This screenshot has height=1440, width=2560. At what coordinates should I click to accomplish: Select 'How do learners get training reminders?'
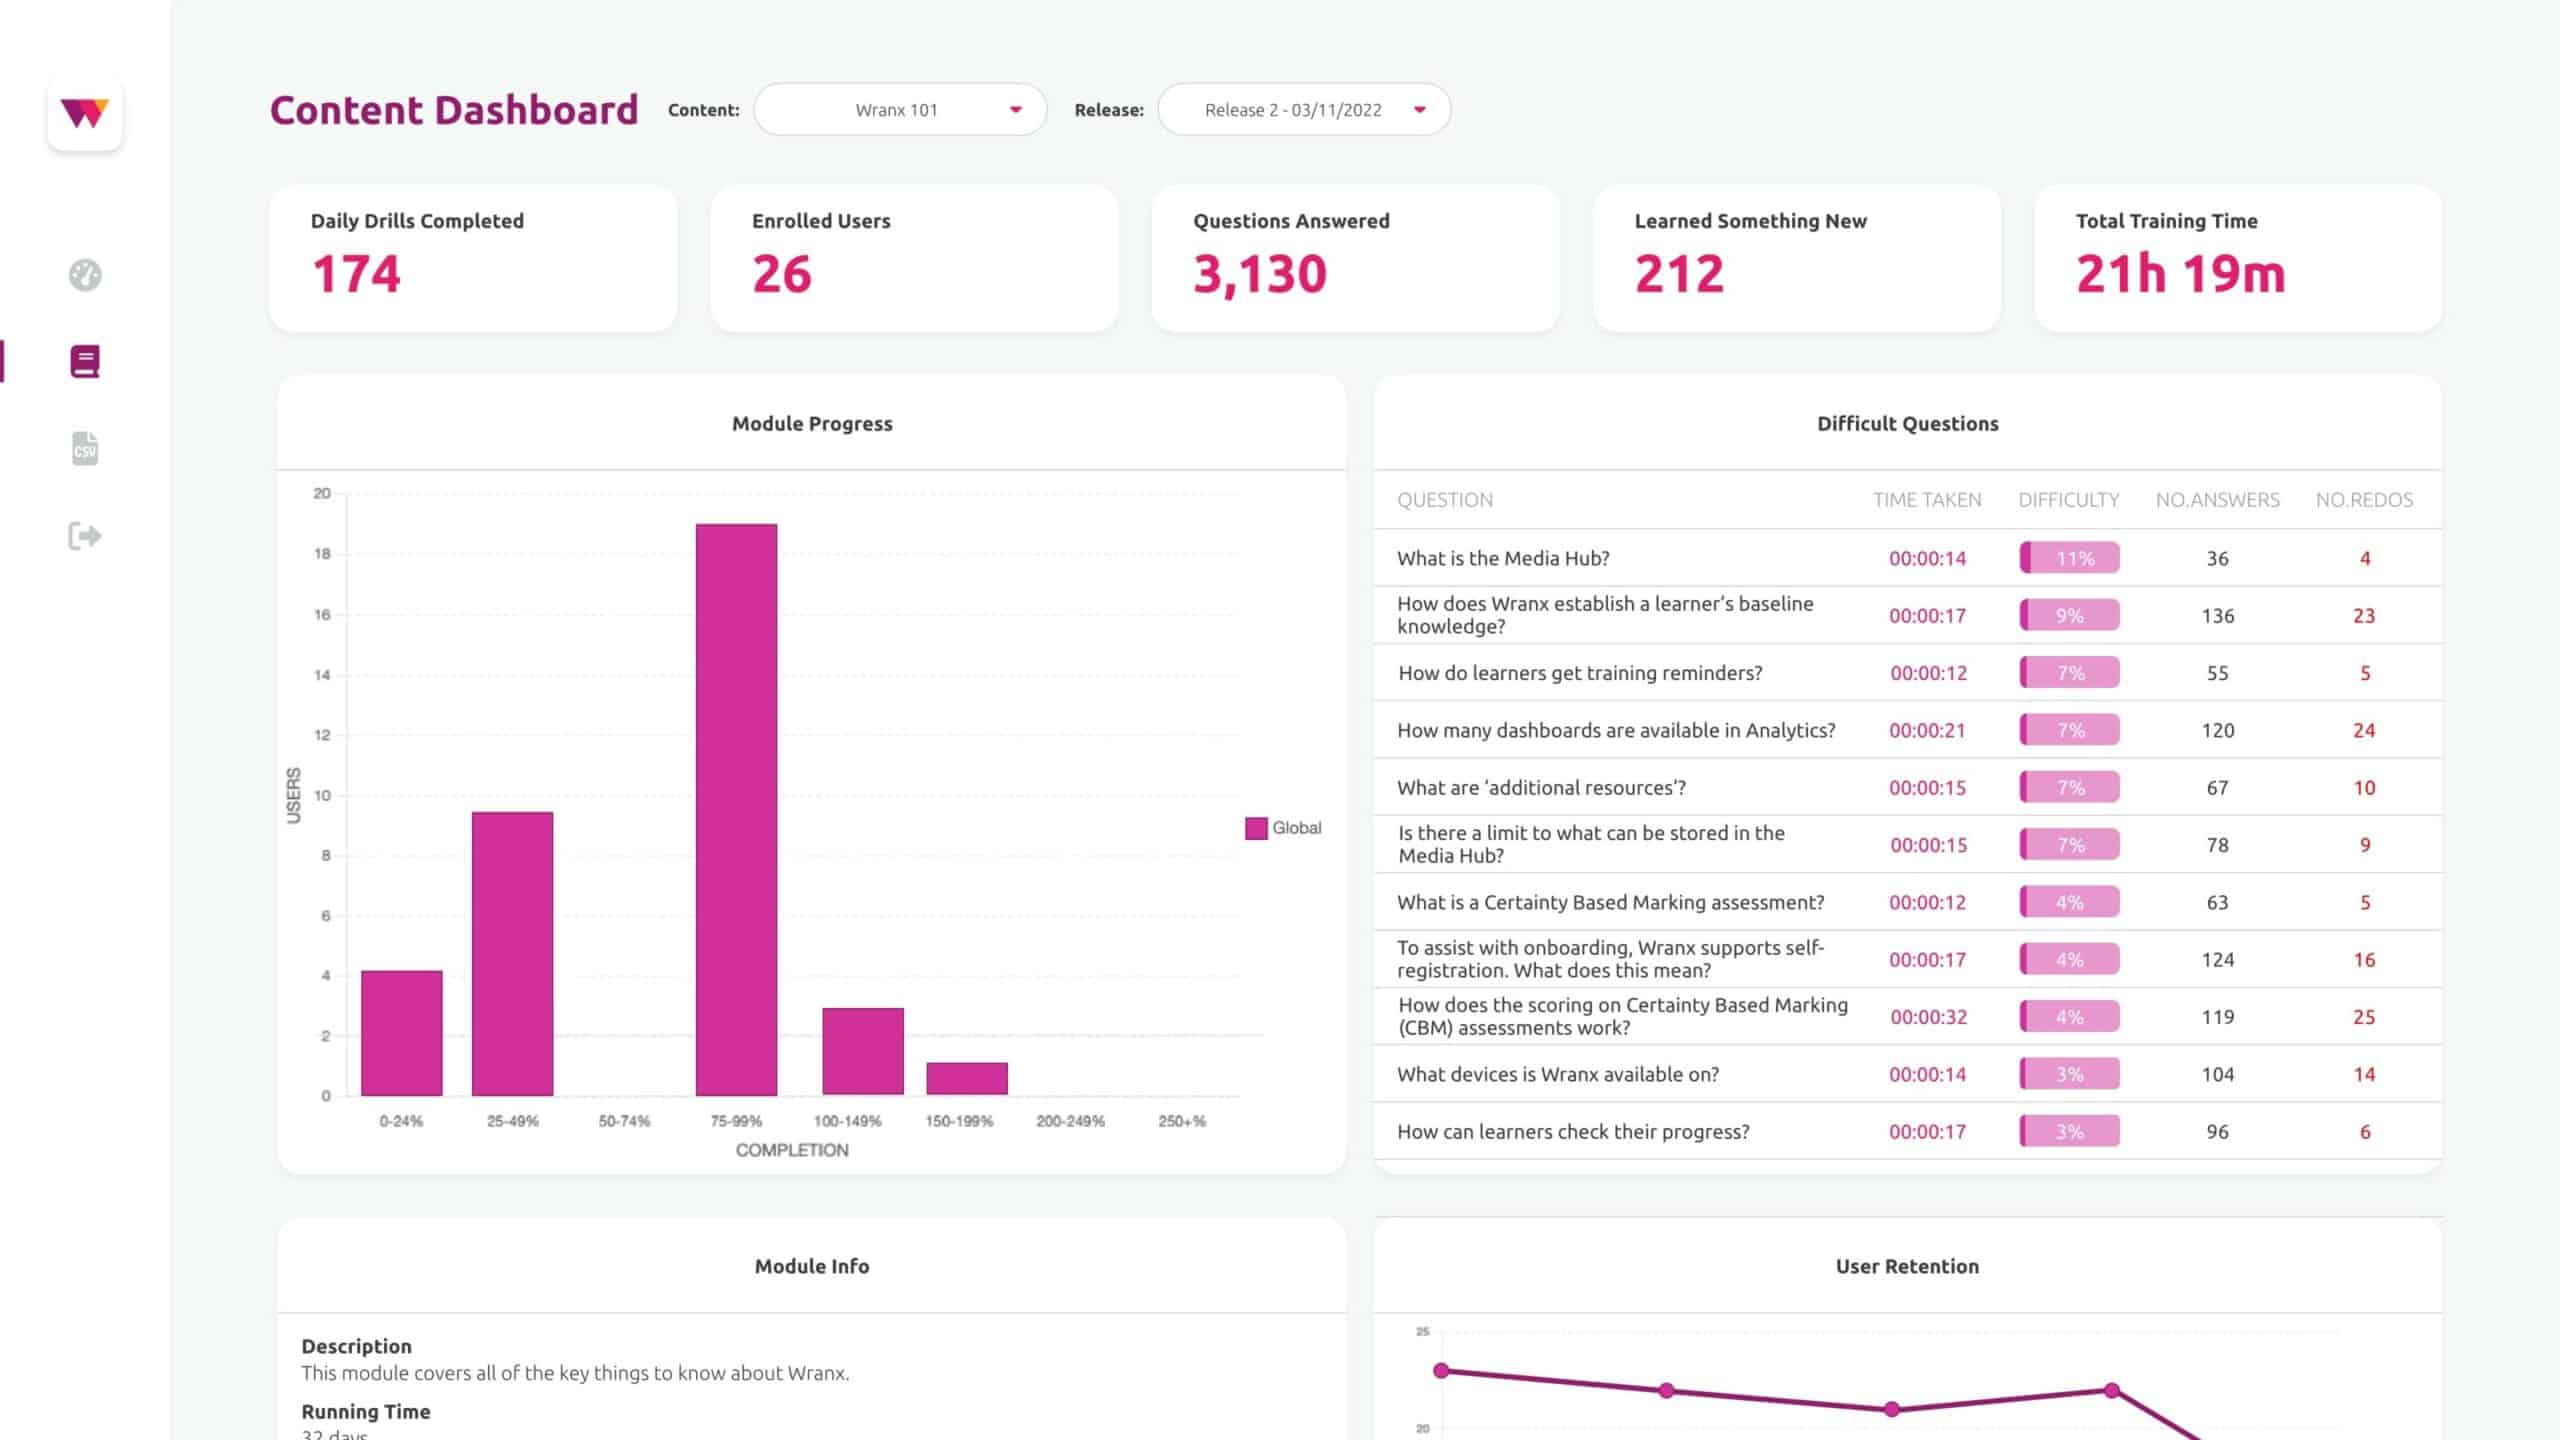coord(1580,673)
